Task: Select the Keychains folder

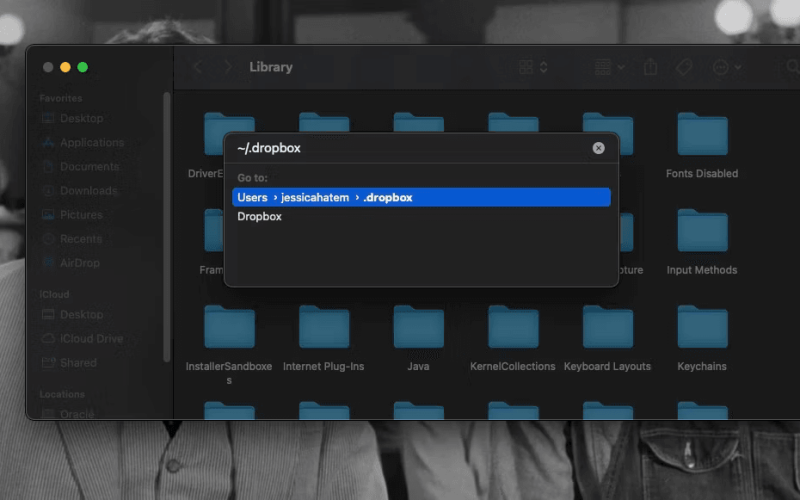Action: 702,338
